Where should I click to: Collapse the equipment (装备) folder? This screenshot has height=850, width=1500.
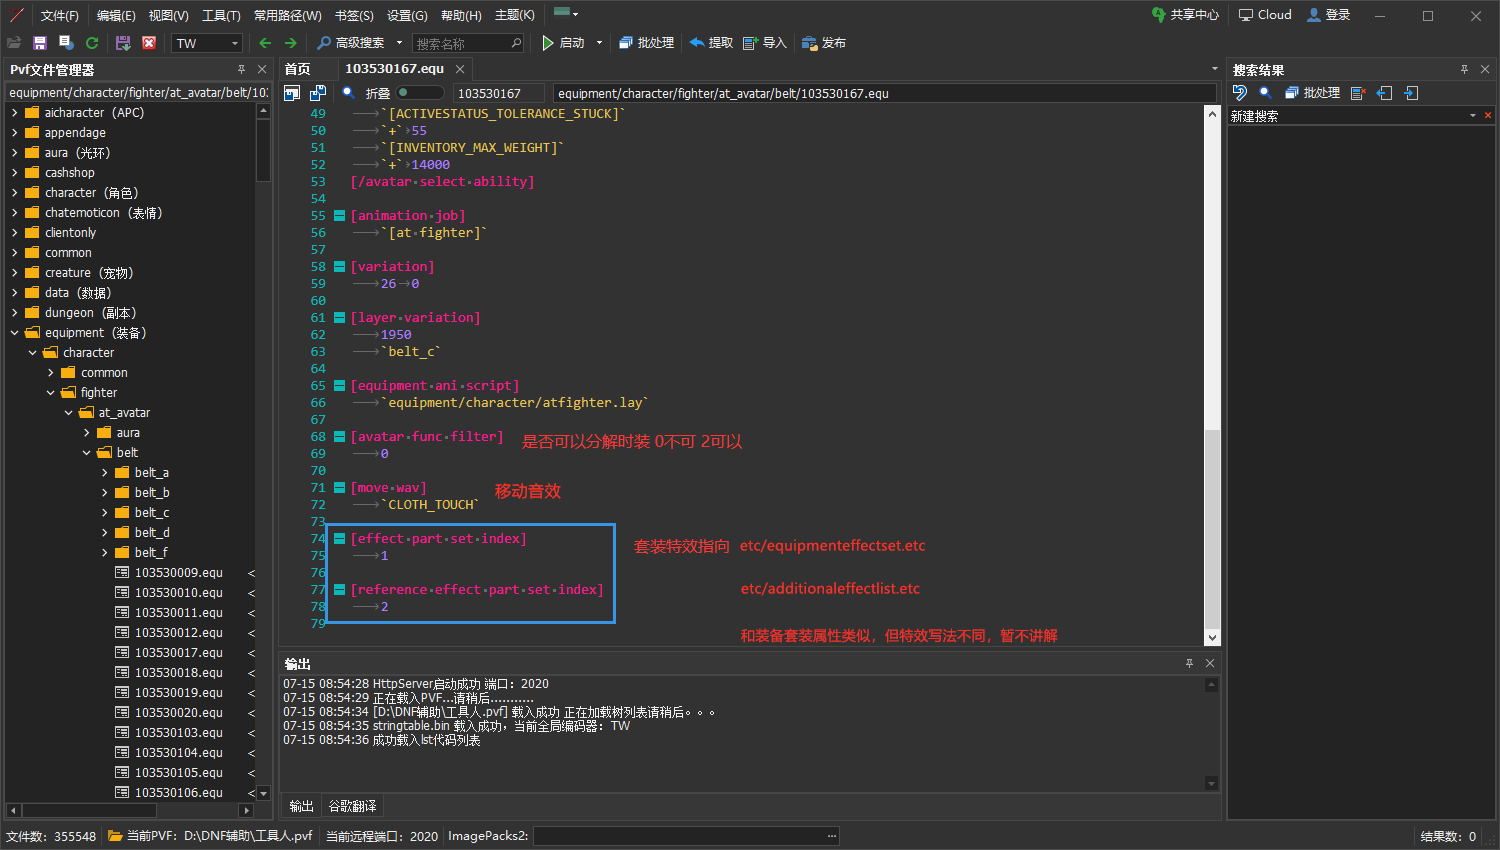15,333
